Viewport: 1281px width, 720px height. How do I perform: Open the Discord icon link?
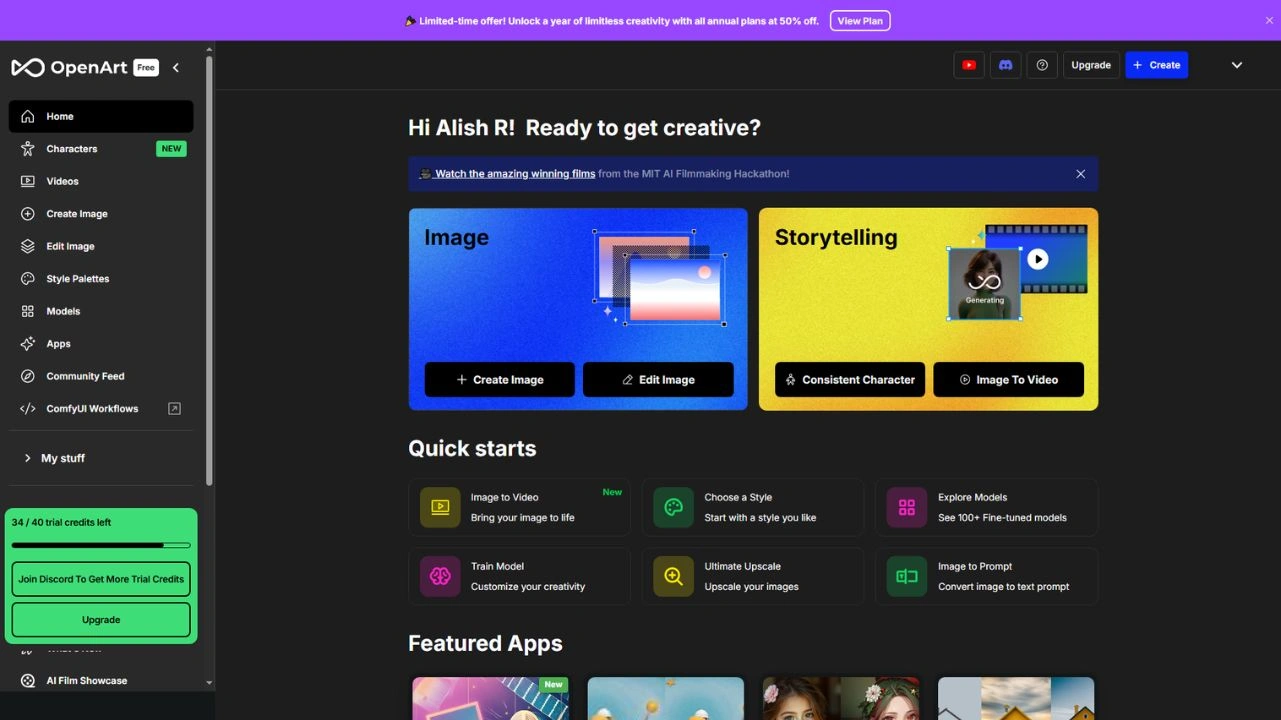click(1005, 65)
